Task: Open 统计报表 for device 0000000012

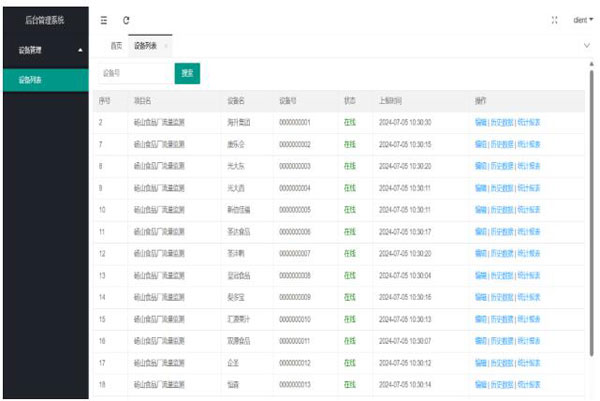Action: [529, 363]
